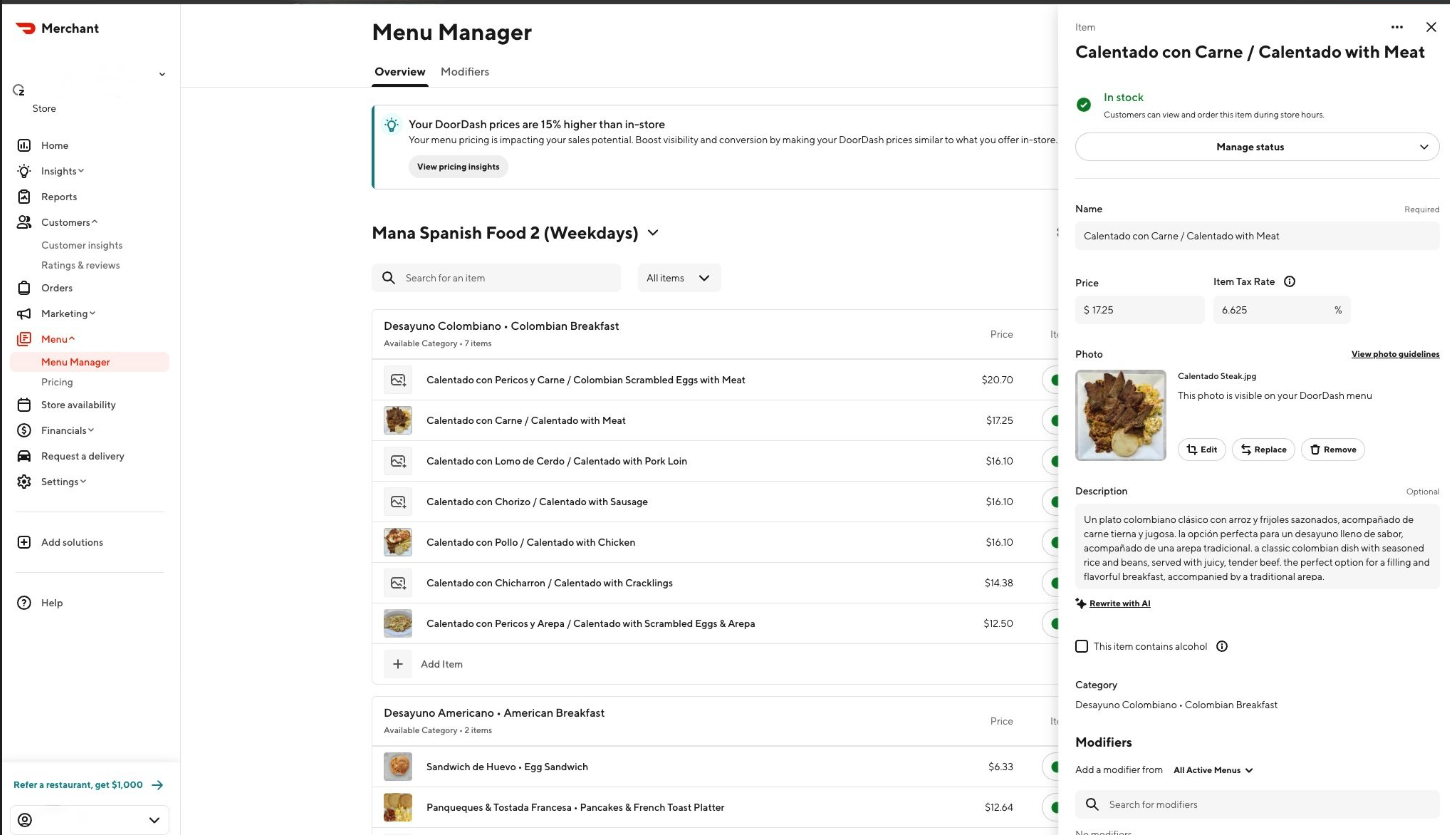1450x835 pixels.
Task: Toggle availability for Calentado con Chicharron
Action: pyautogui.click(x=1050, y=583)
